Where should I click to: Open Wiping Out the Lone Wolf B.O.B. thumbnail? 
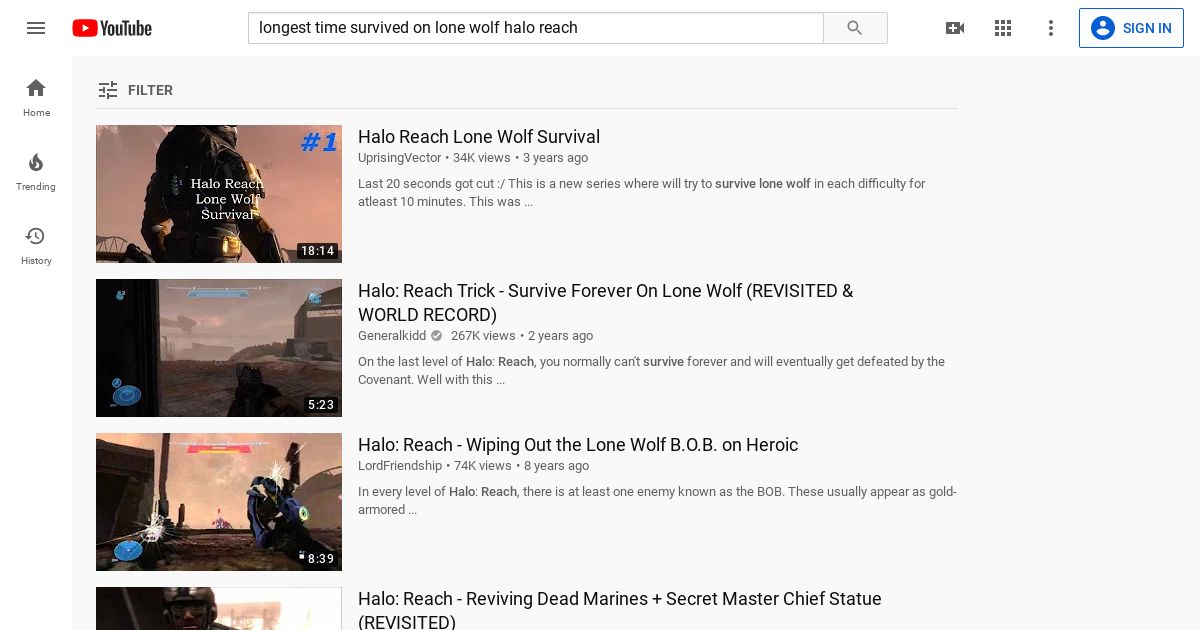[219, 502]
